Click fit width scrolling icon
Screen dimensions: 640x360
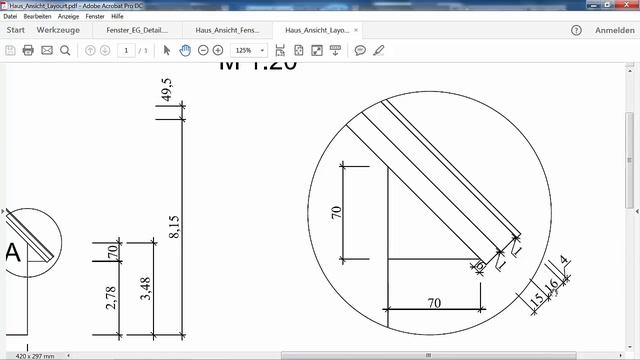point(280,50)
